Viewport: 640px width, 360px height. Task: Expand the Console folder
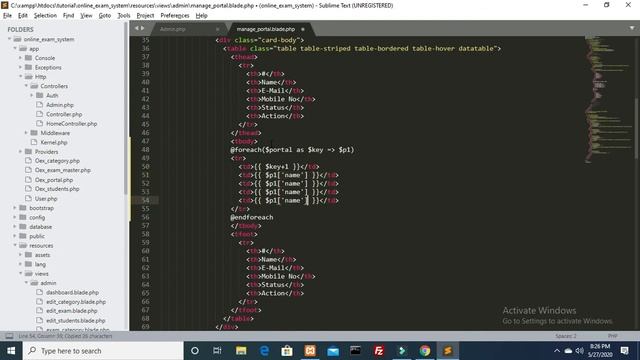pos(20,58)
